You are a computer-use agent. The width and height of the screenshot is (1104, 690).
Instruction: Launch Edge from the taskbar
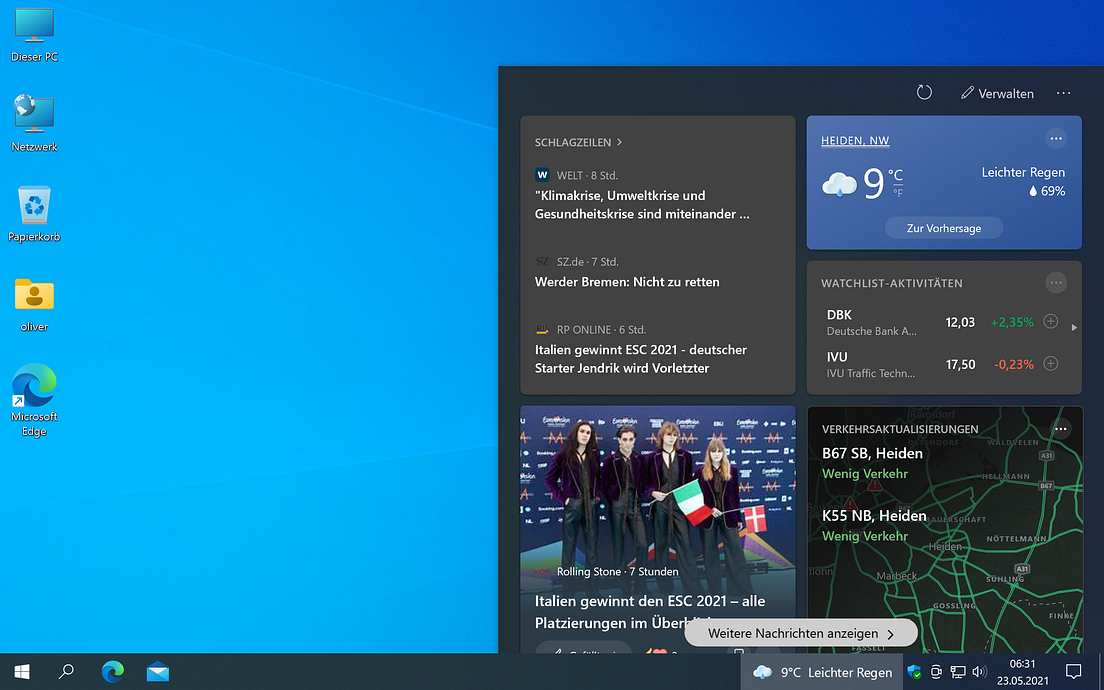(113, 672)
